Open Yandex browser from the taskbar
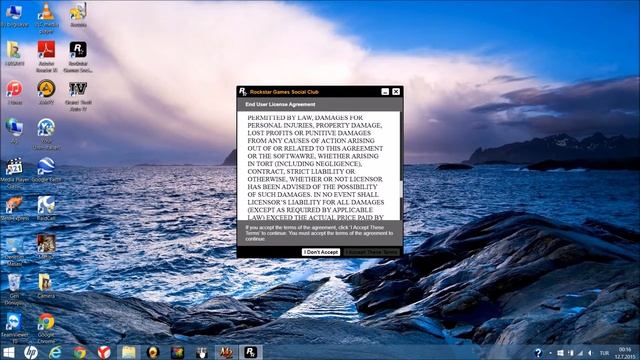640x360 pixels. (104, 352)
